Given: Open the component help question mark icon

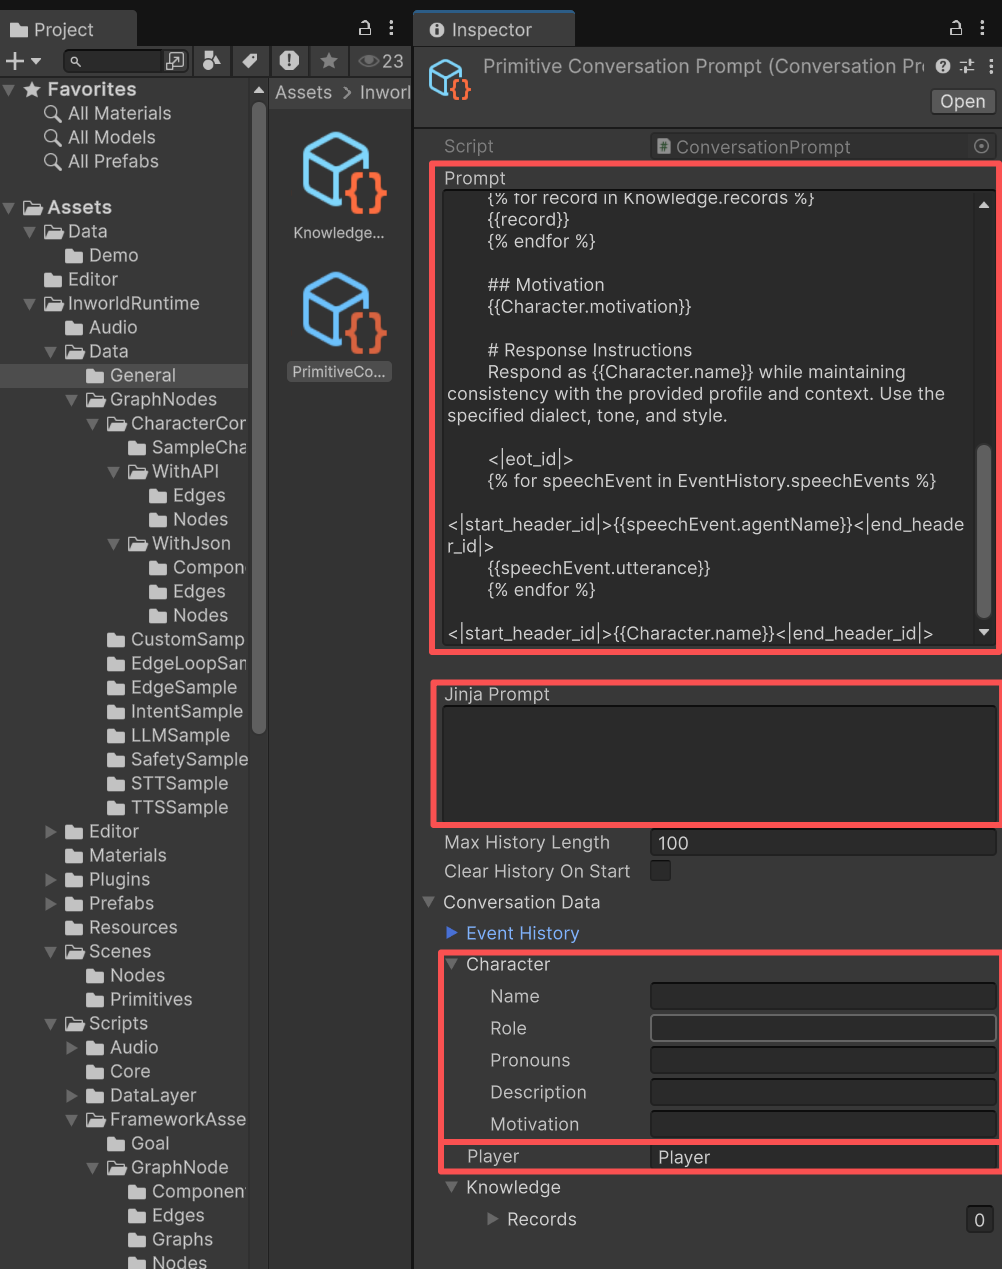Looking at the screenshot, I should [943, 66].
